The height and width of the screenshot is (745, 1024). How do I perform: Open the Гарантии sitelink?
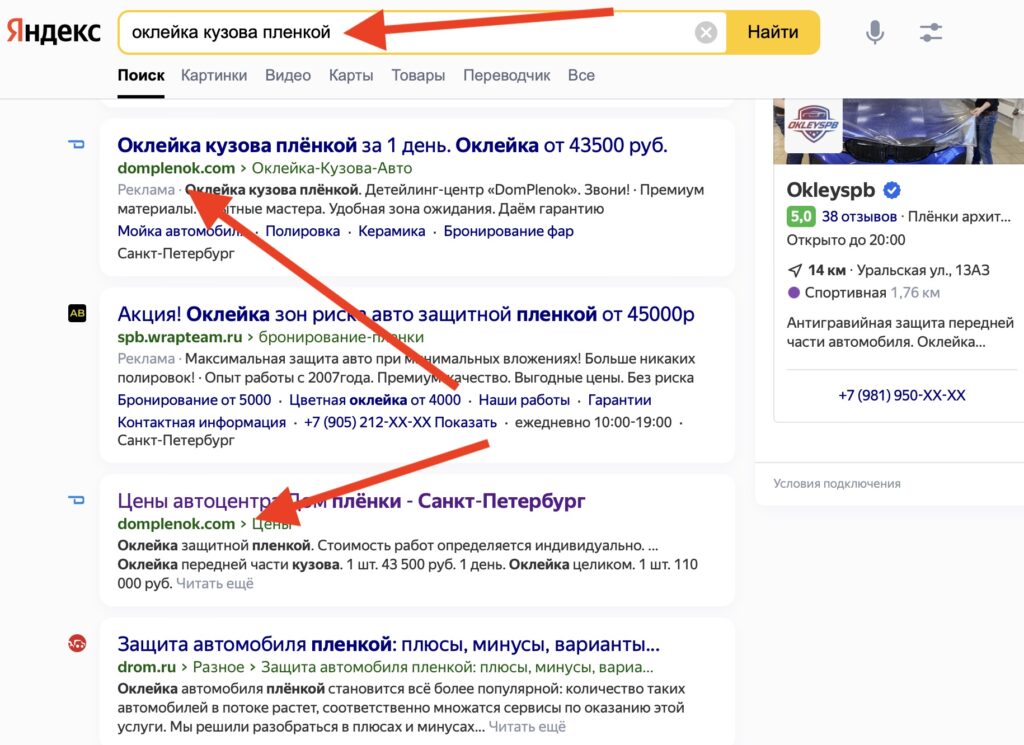619,400
